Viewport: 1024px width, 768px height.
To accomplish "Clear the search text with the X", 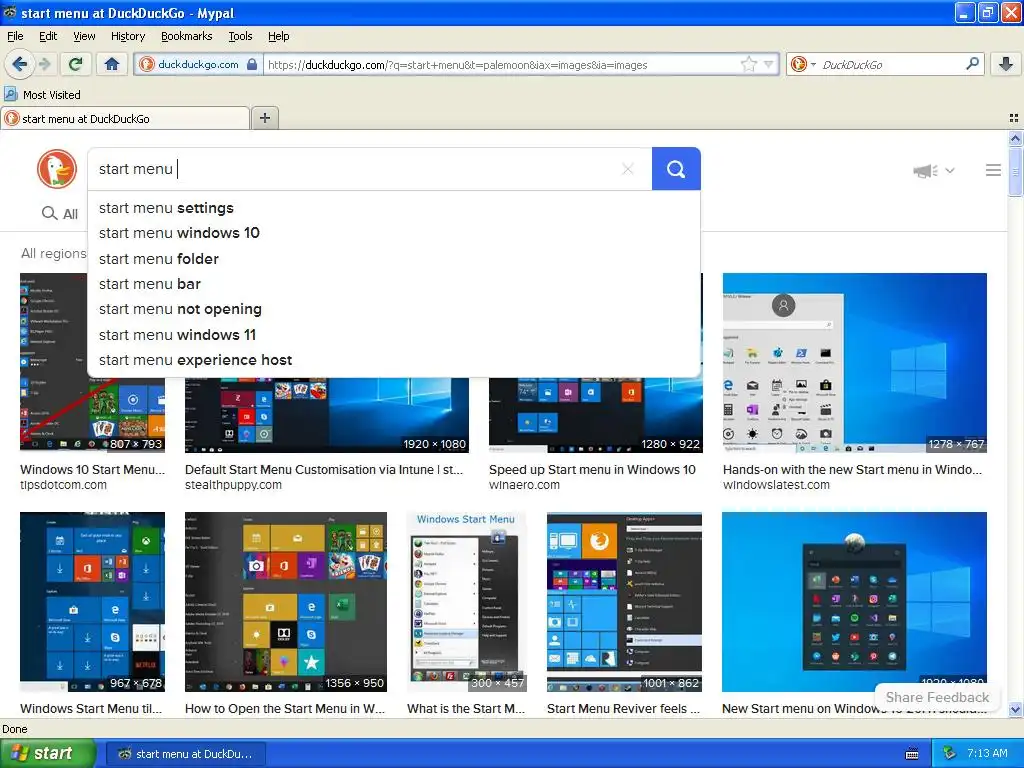I will click(x=628, y=169).
